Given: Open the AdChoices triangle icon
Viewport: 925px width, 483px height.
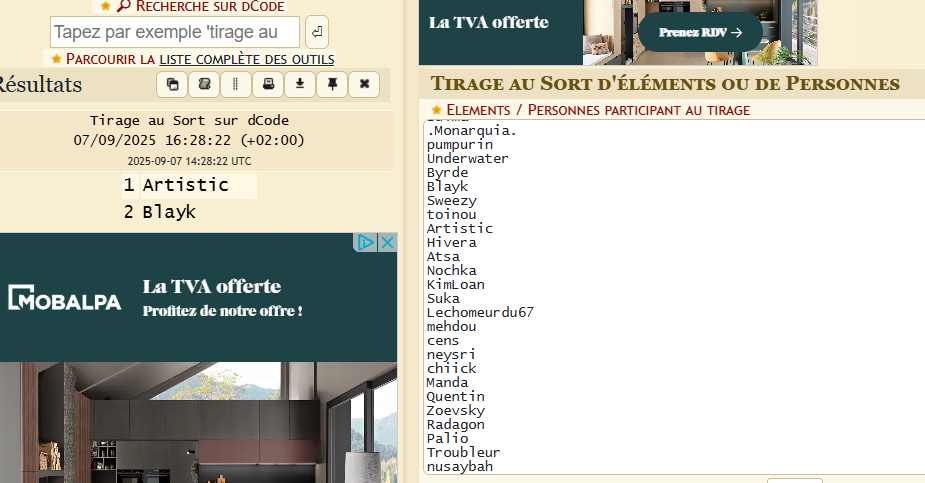Looking at the screenshot, I should [366, 242].
